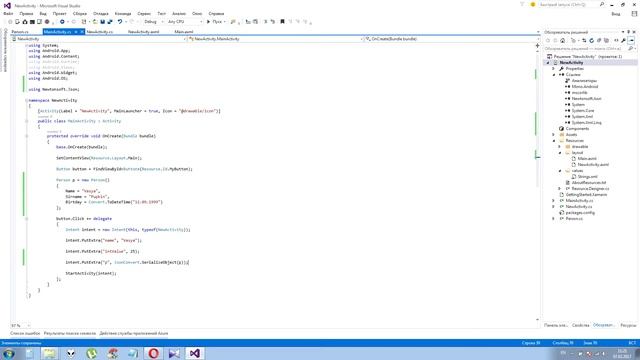
Task: Click Sync with Active Document icon
Action: tap(584, 40)
